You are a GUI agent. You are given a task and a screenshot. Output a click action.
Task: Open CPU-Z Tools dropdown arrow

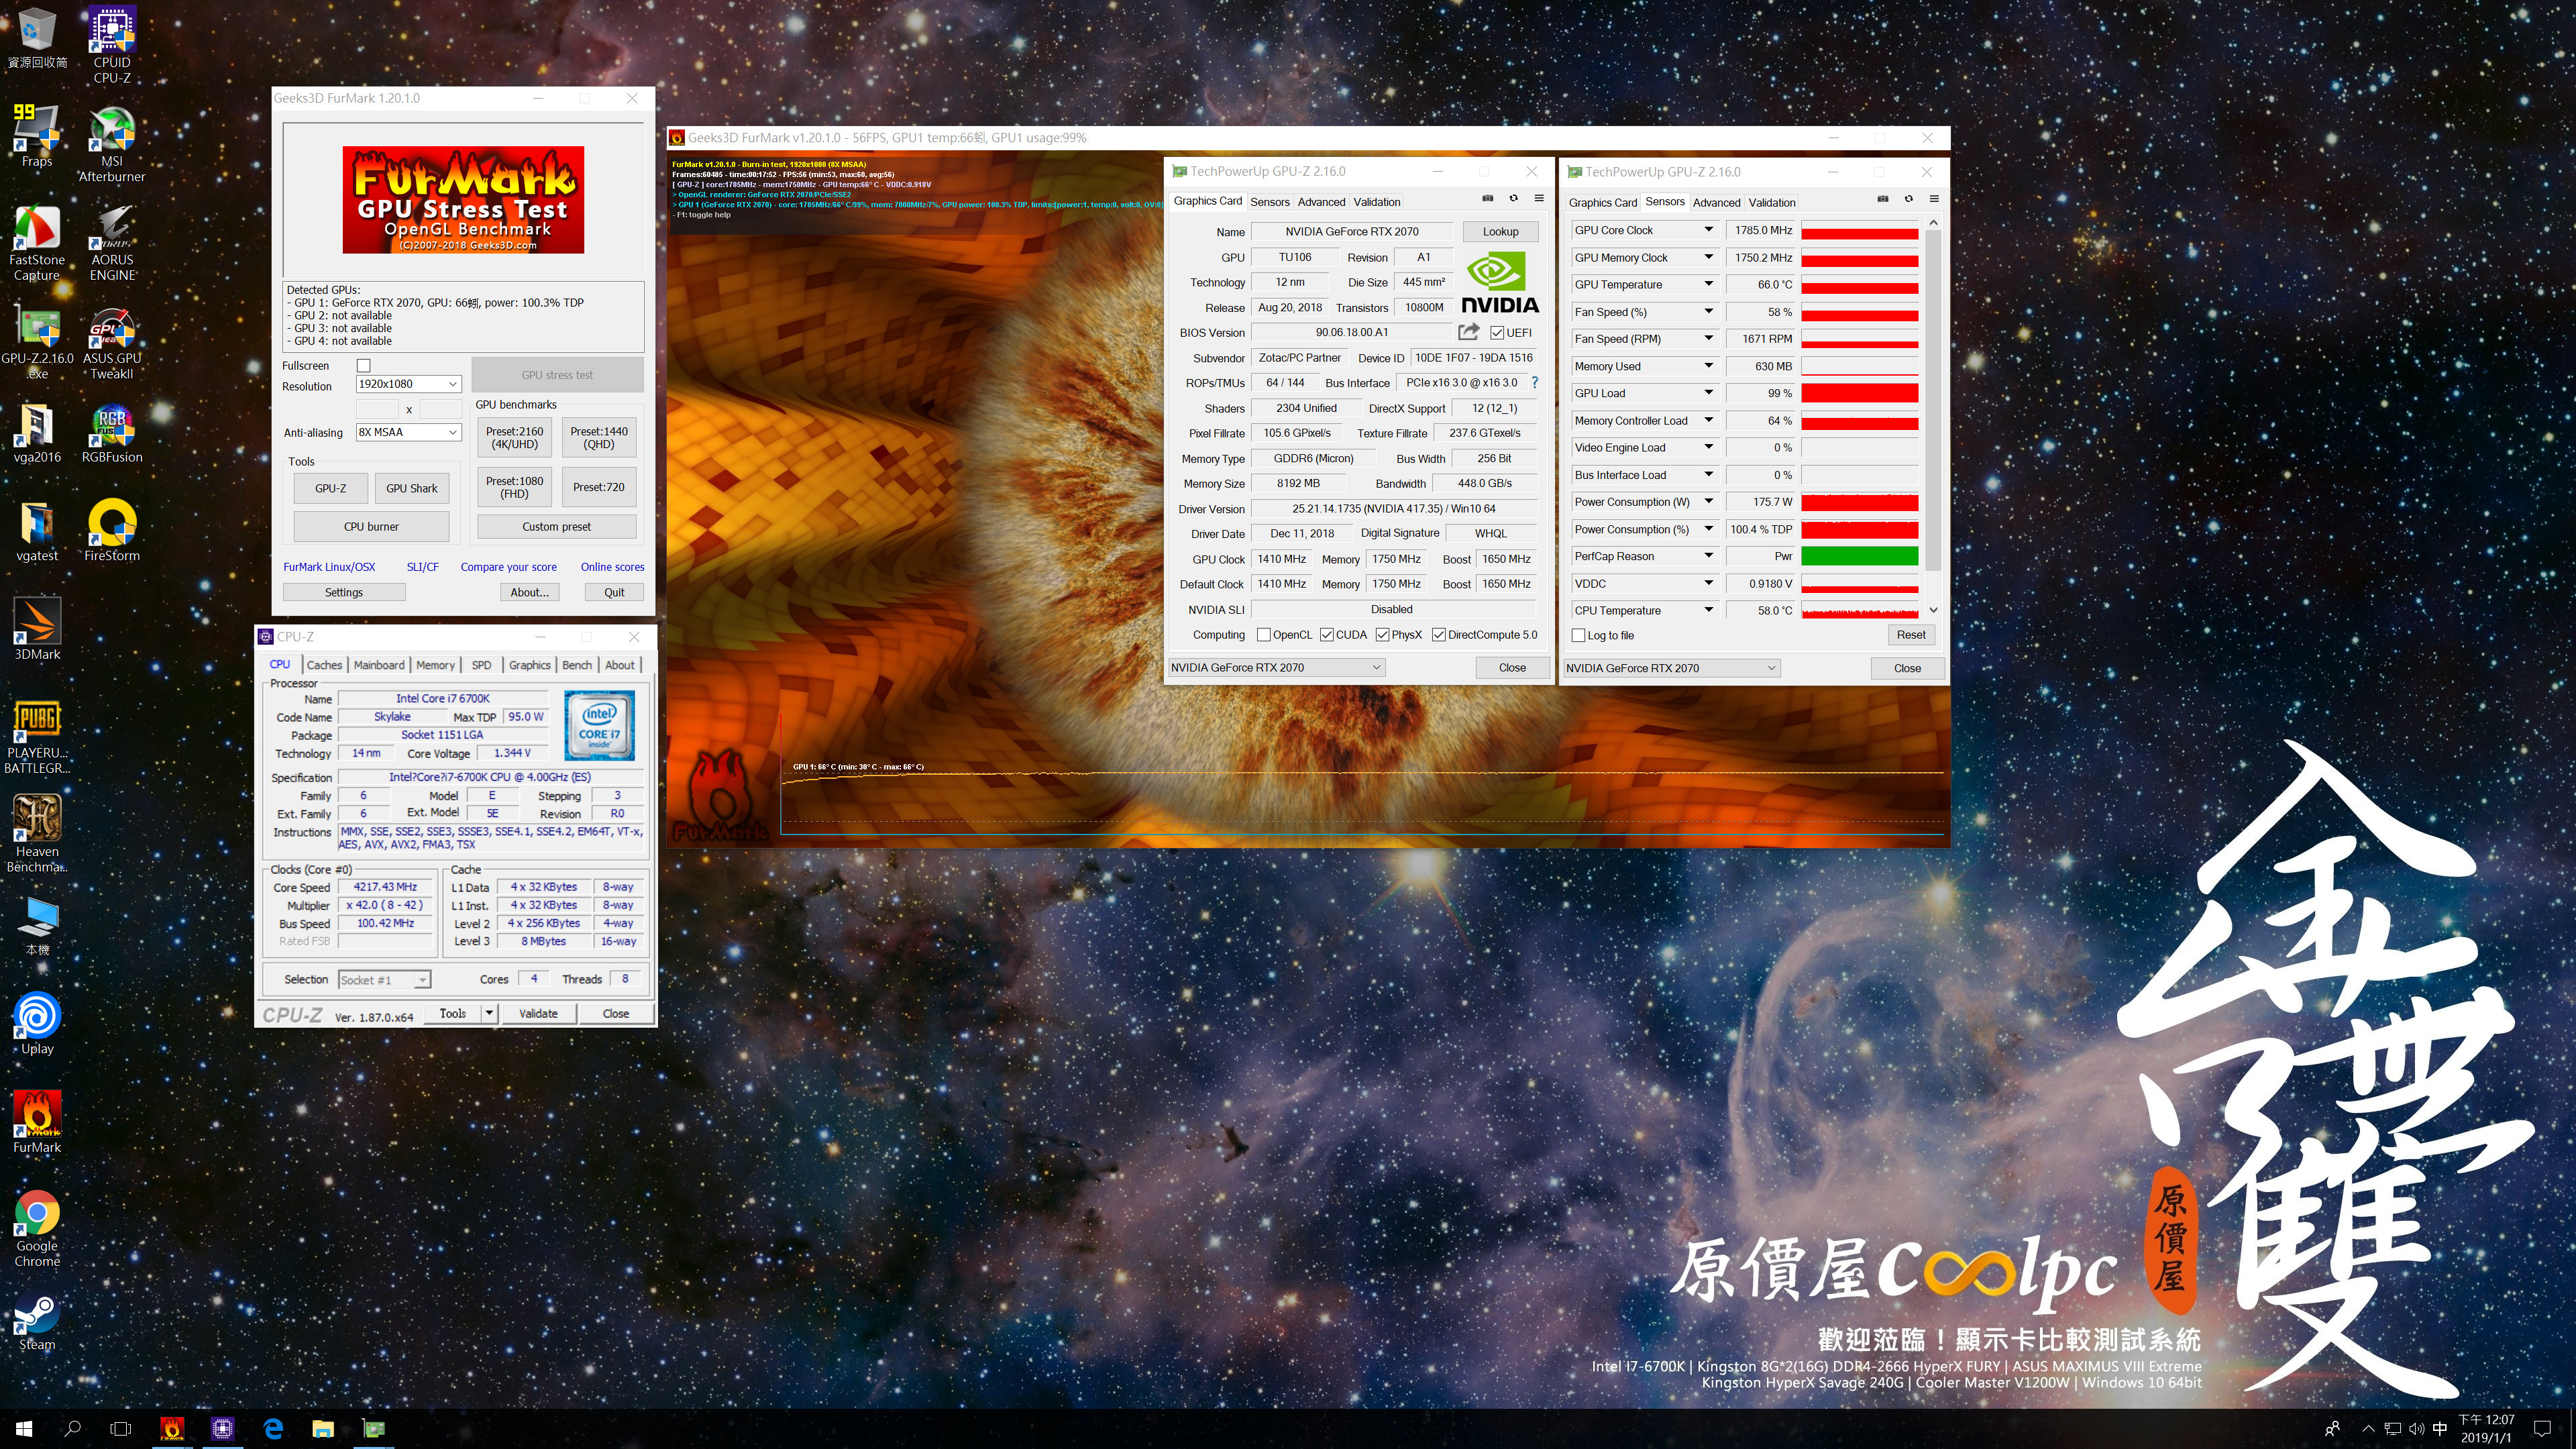tap(489, 1013)
